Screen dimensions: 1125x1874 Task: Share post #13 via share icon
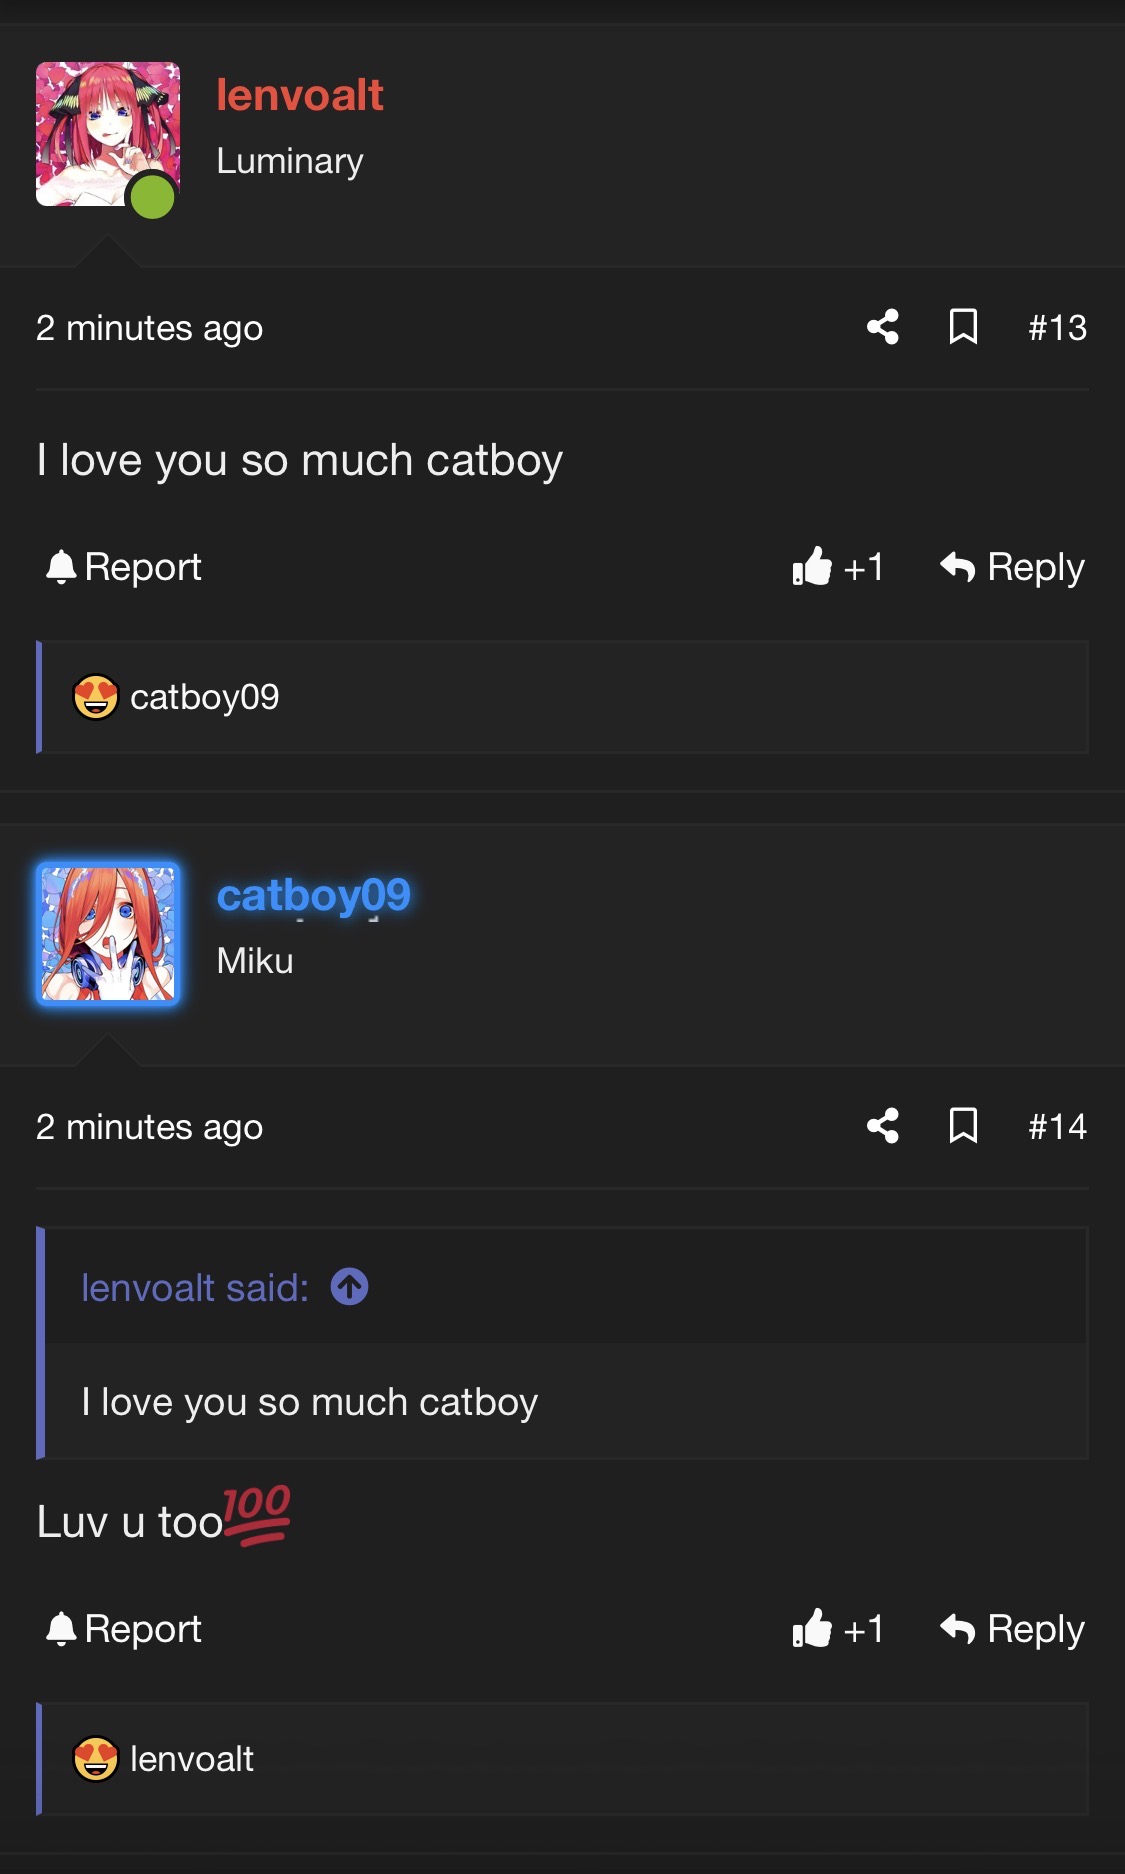point(883,327)
